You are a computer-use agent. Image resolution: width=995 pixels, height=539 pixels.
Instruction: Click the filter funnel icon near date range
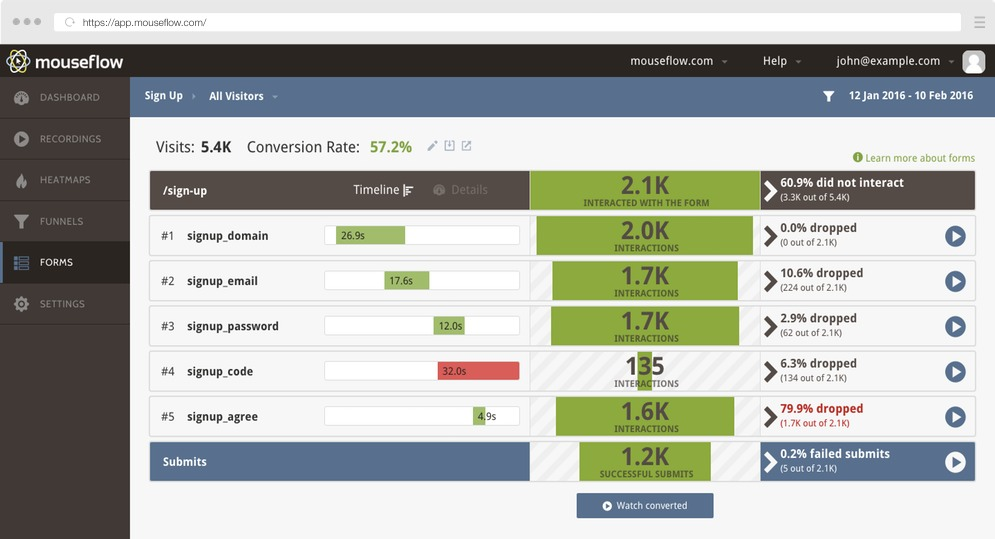(x=828, y=96)
